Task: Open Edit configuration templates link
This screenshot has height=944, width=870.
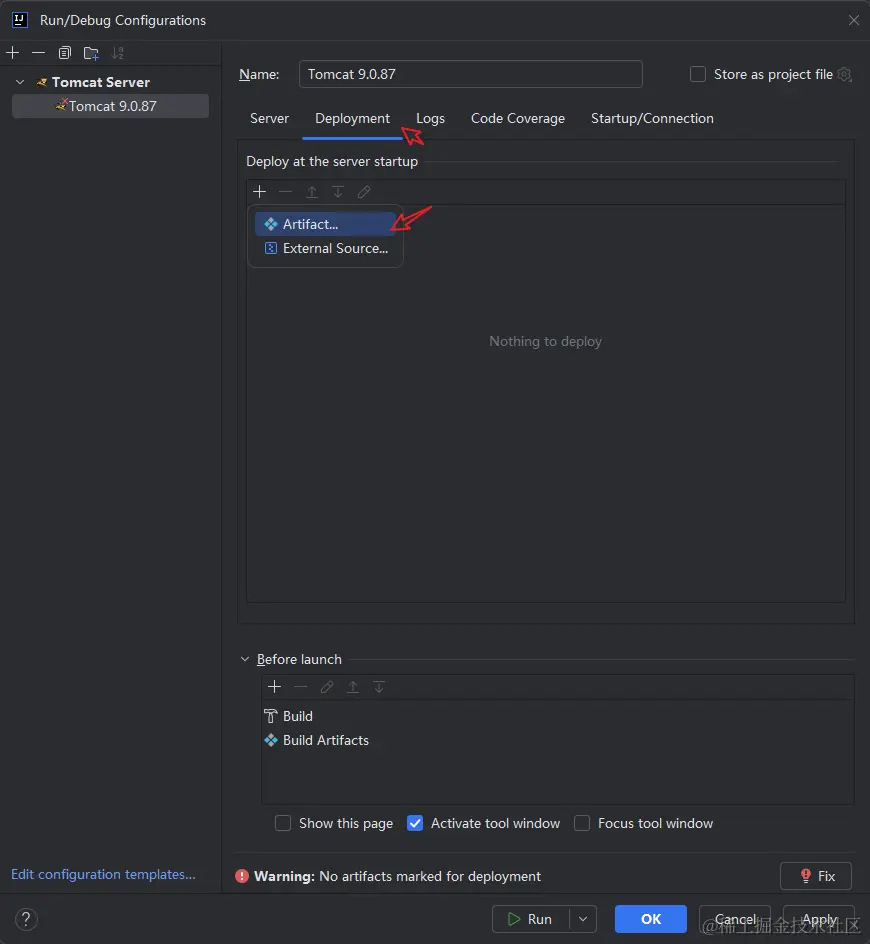Action: 103,874
